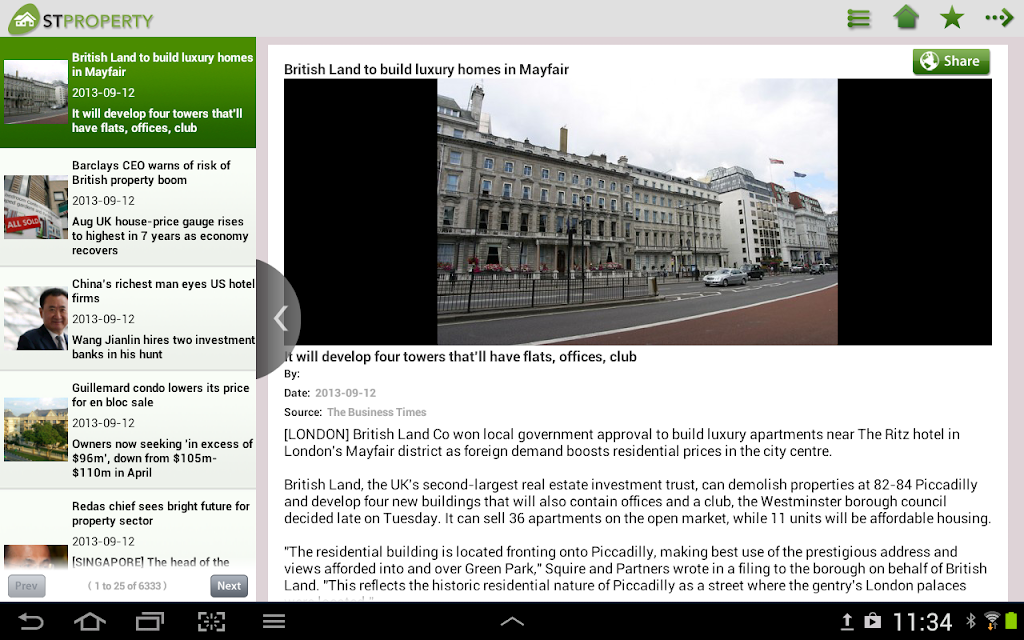This screenshot has width=1024, height=640.
Task: Share this article
Action: [951, 61]
